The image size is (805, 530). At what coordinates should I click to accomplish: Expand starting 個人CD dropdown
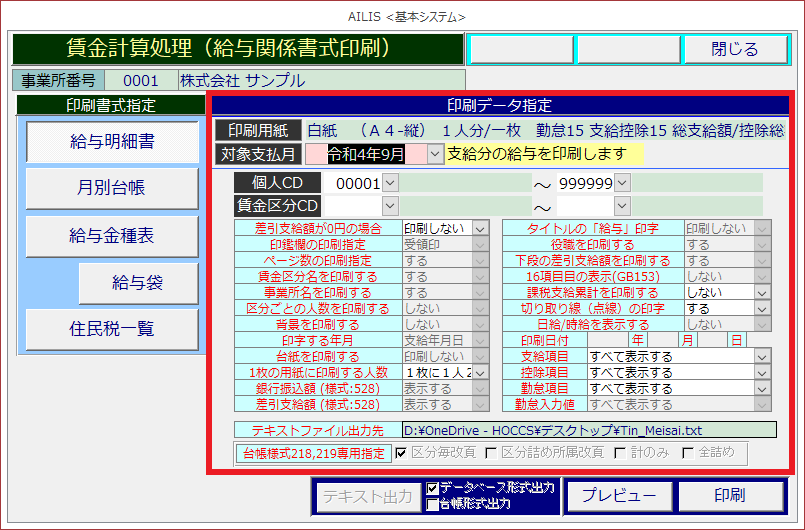pos(390,182)
